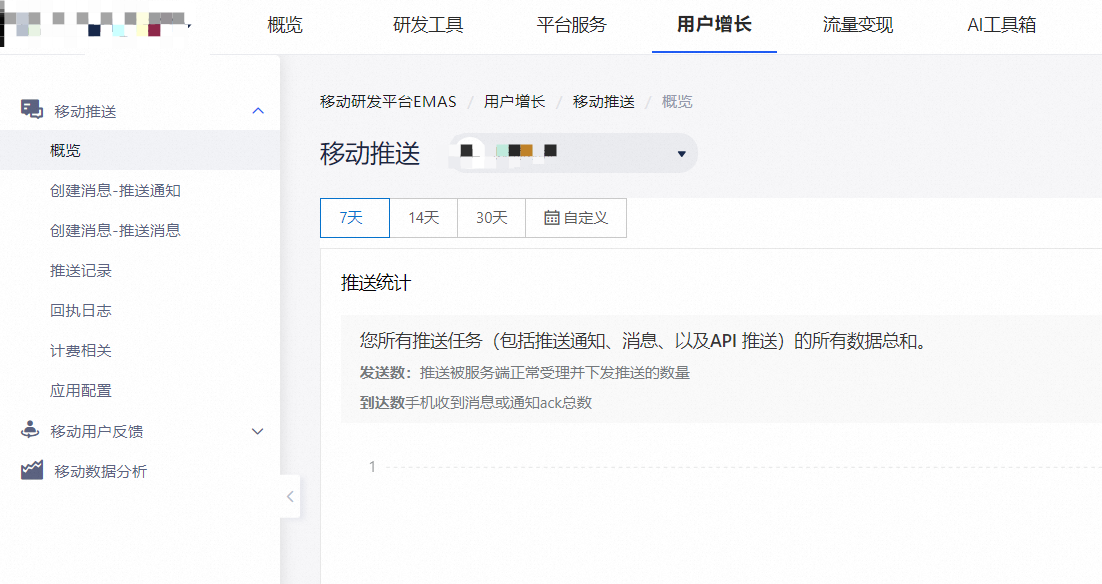Select the 30天 time range
The image size is (1102, 584).
click(491, 218)
